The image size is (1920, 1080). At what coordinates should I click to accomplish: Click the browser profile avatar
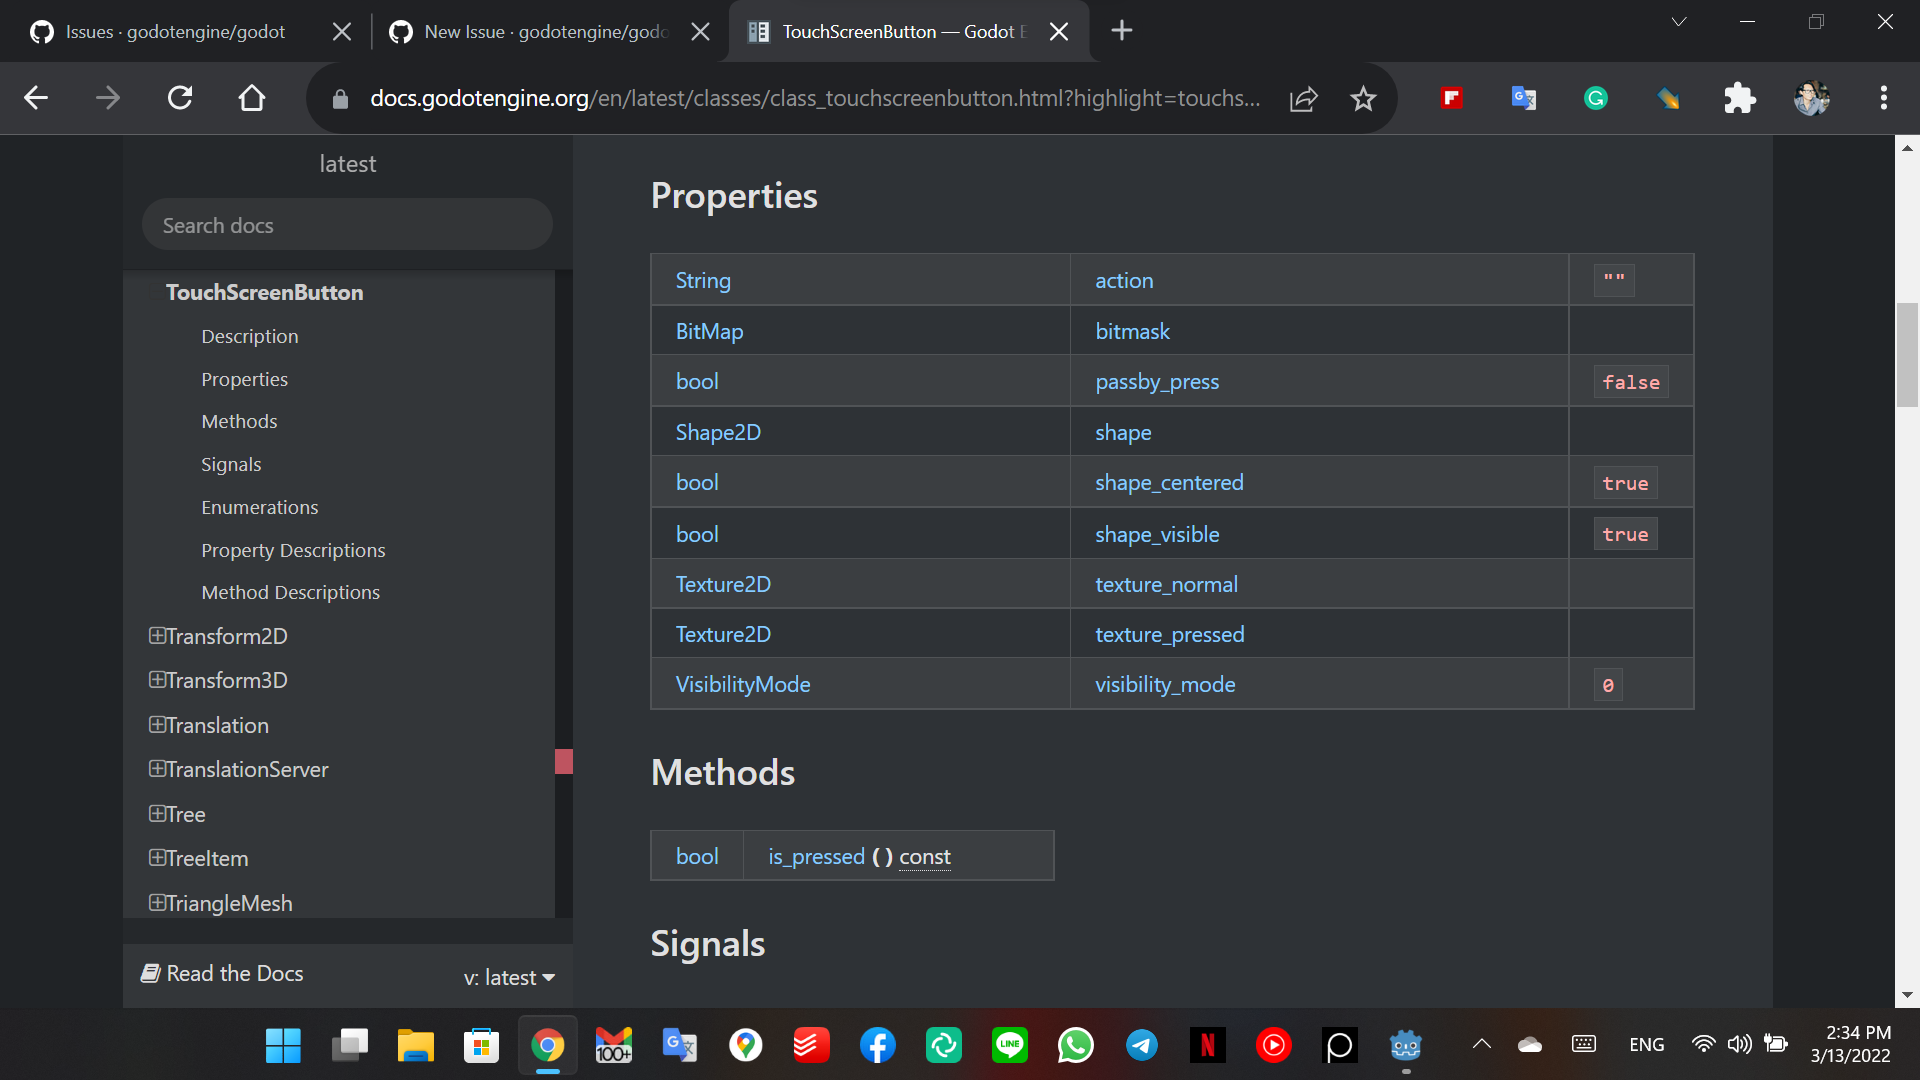(x=1813, y=98)
